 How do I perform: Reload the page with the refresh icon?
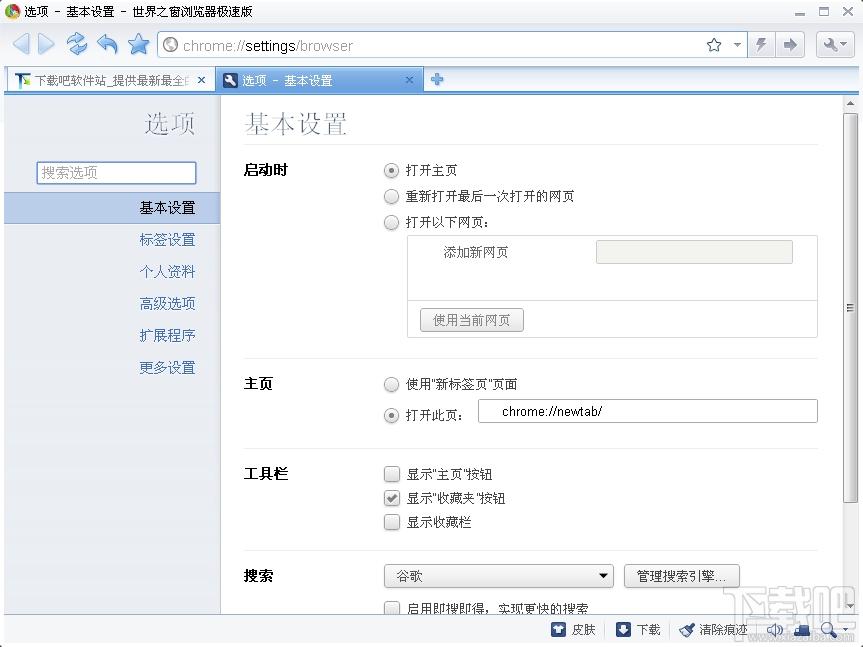click(x=77, y=44)
